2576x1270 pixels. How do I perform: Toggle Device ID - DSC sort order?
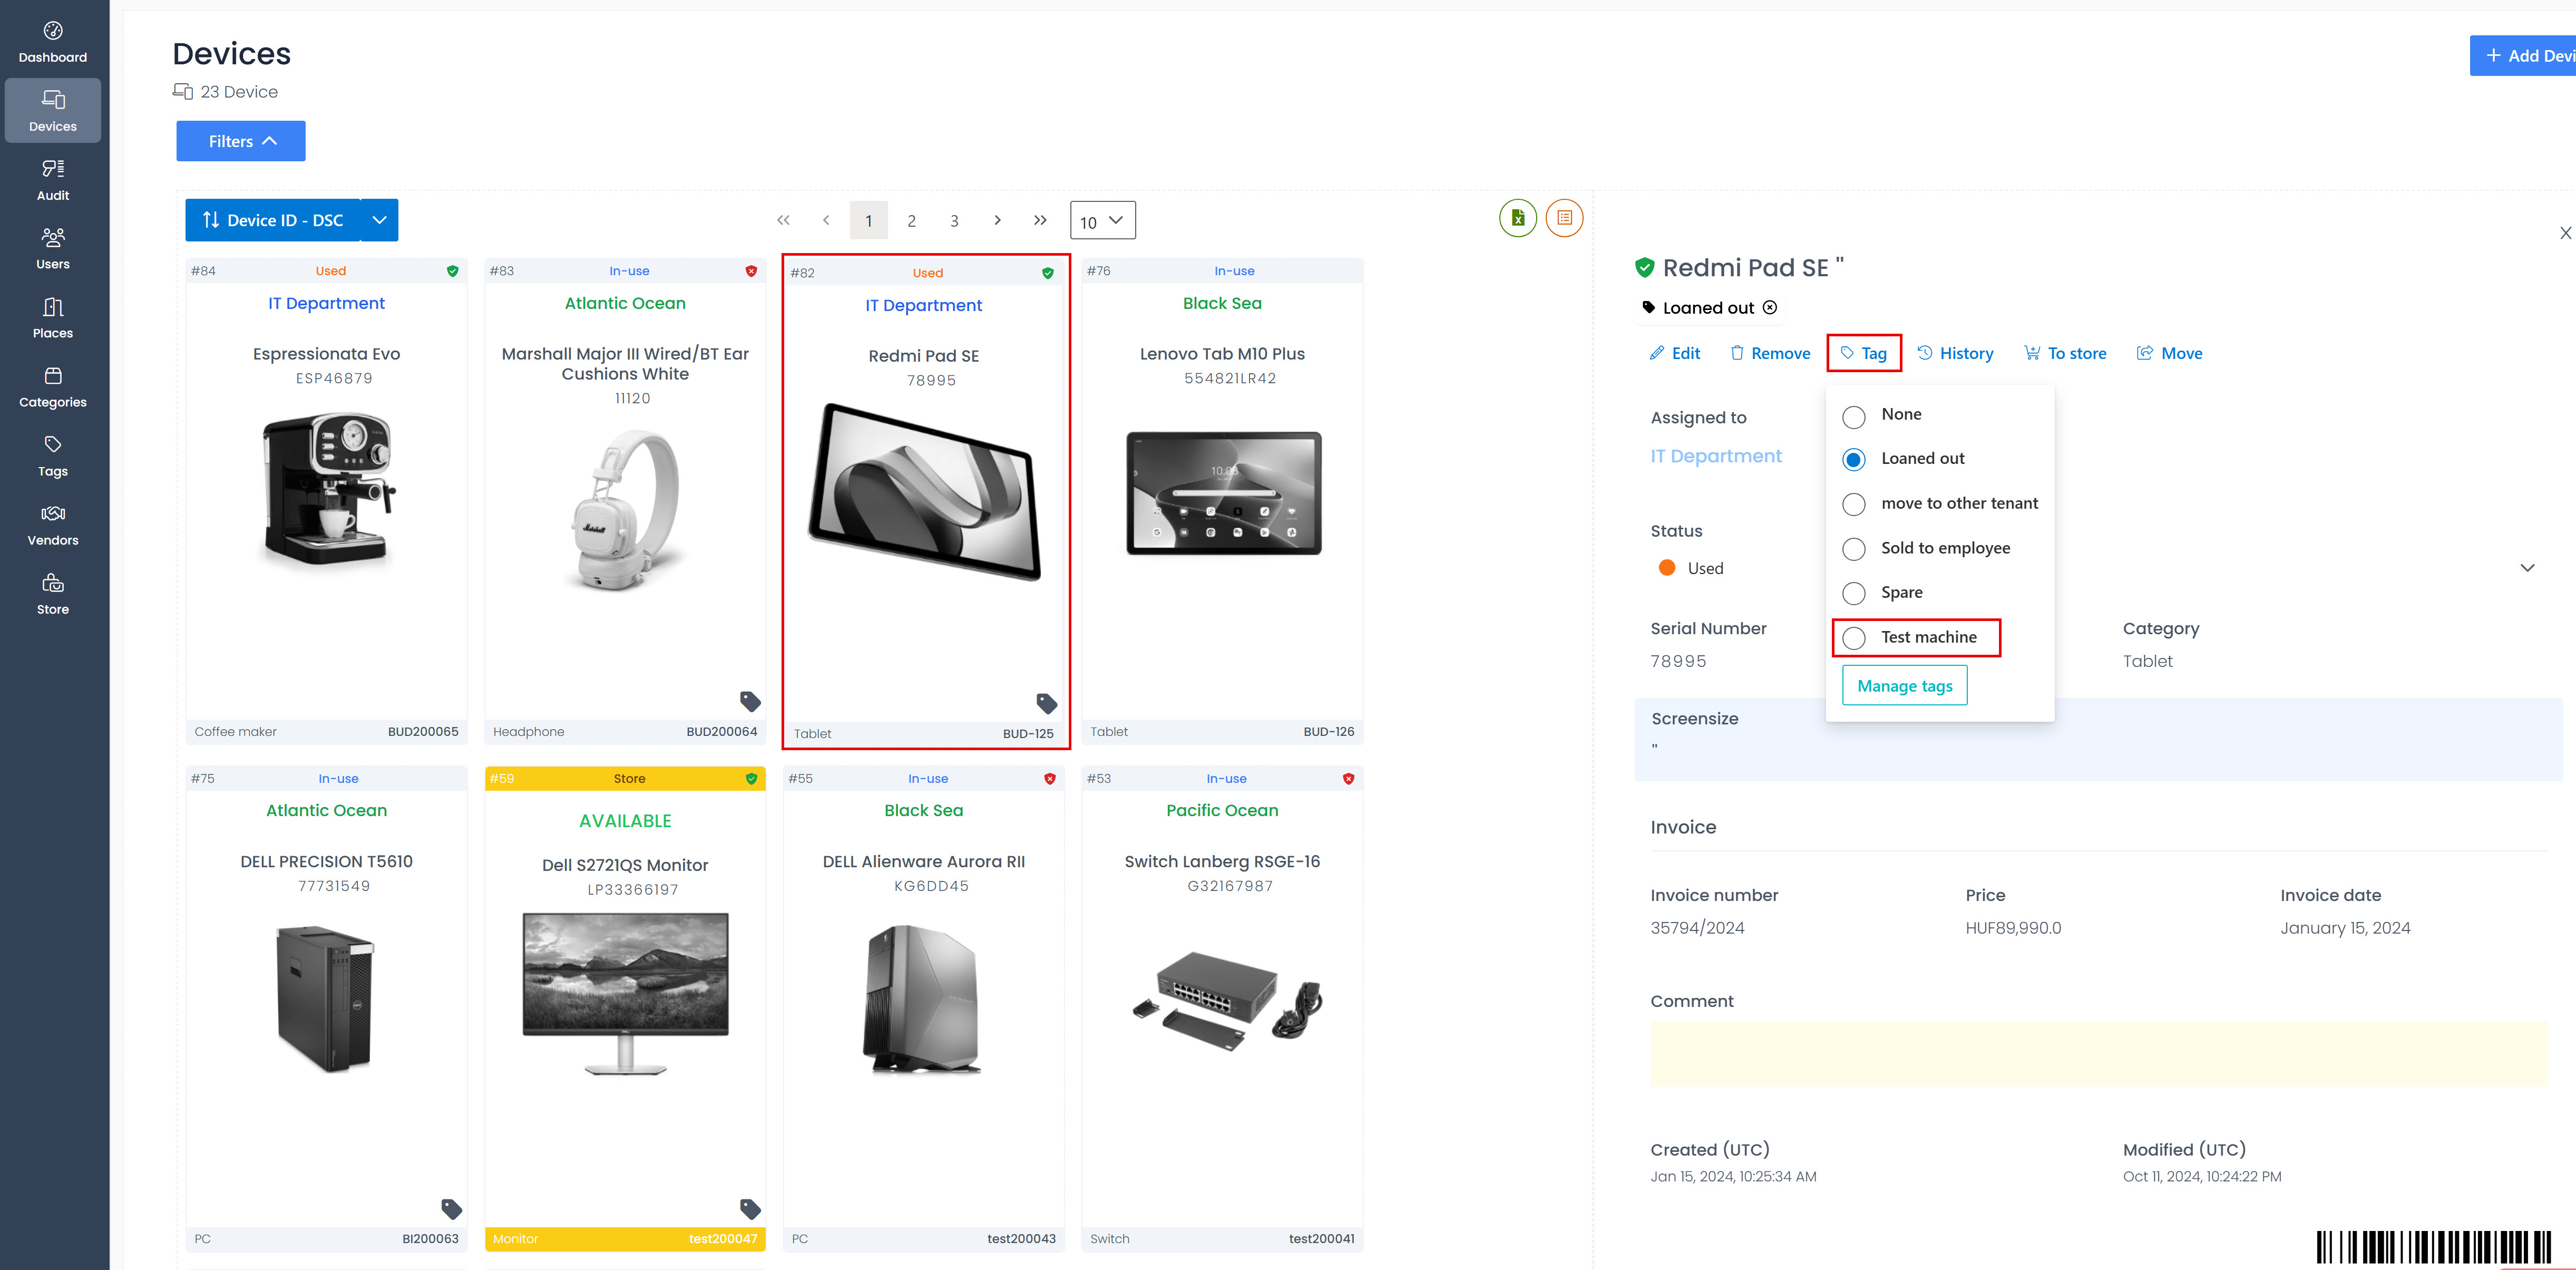point(272,220)
